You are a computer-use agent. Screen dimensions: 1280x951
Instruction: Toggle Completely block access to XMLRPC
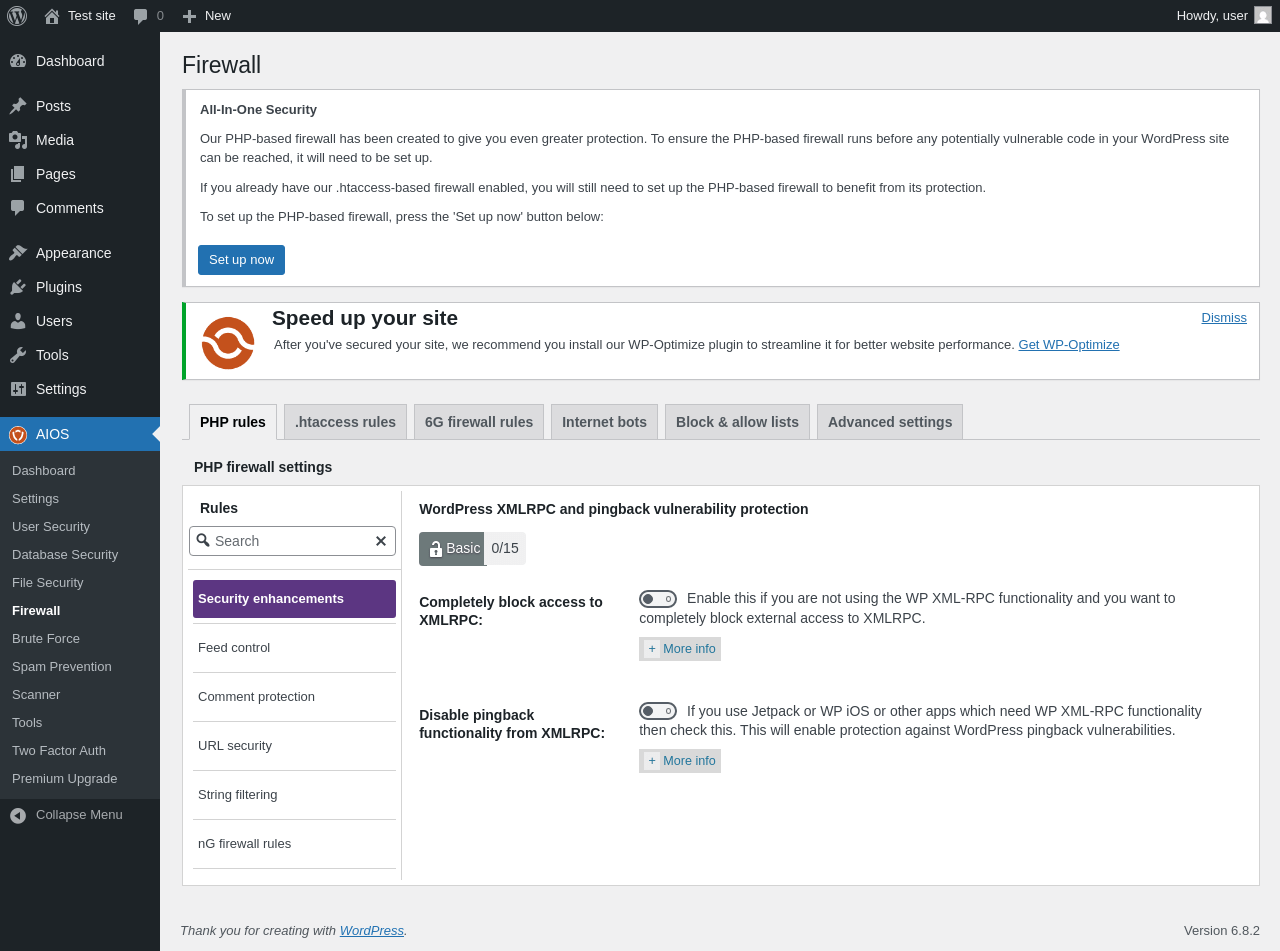658,599
